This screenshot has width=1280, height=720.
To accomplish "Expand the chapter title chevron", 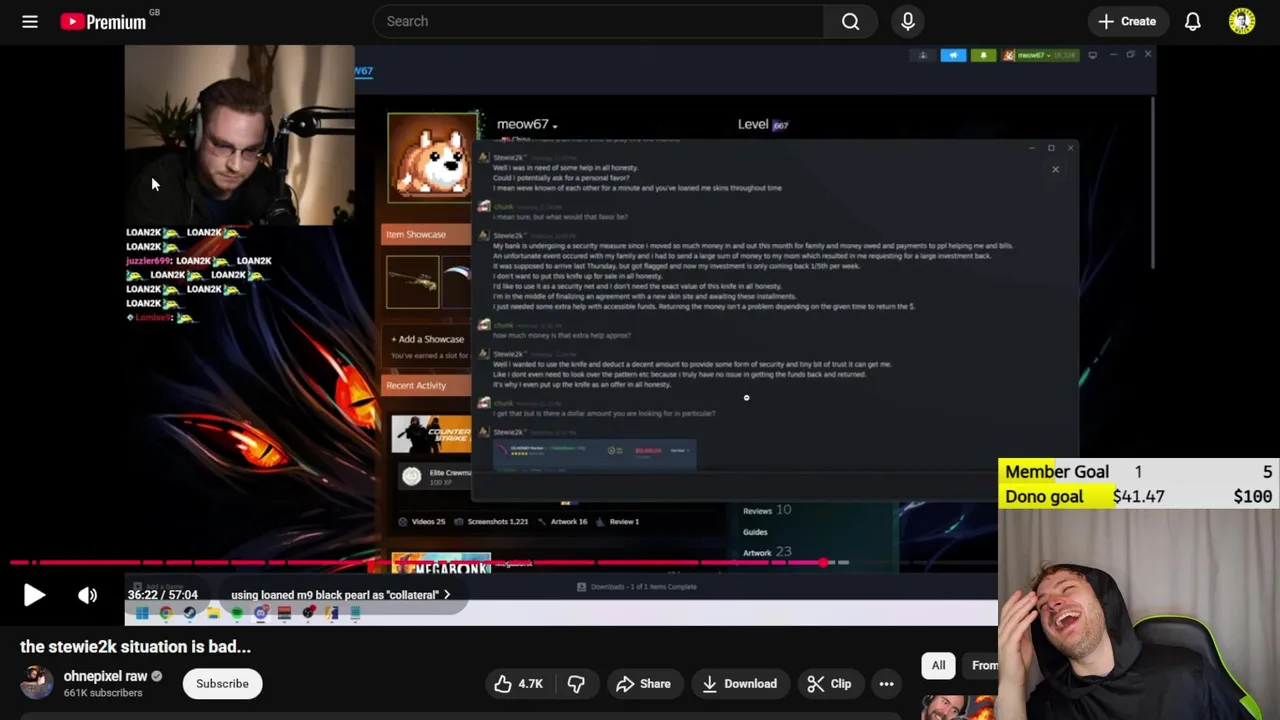I will click(447, 595).
